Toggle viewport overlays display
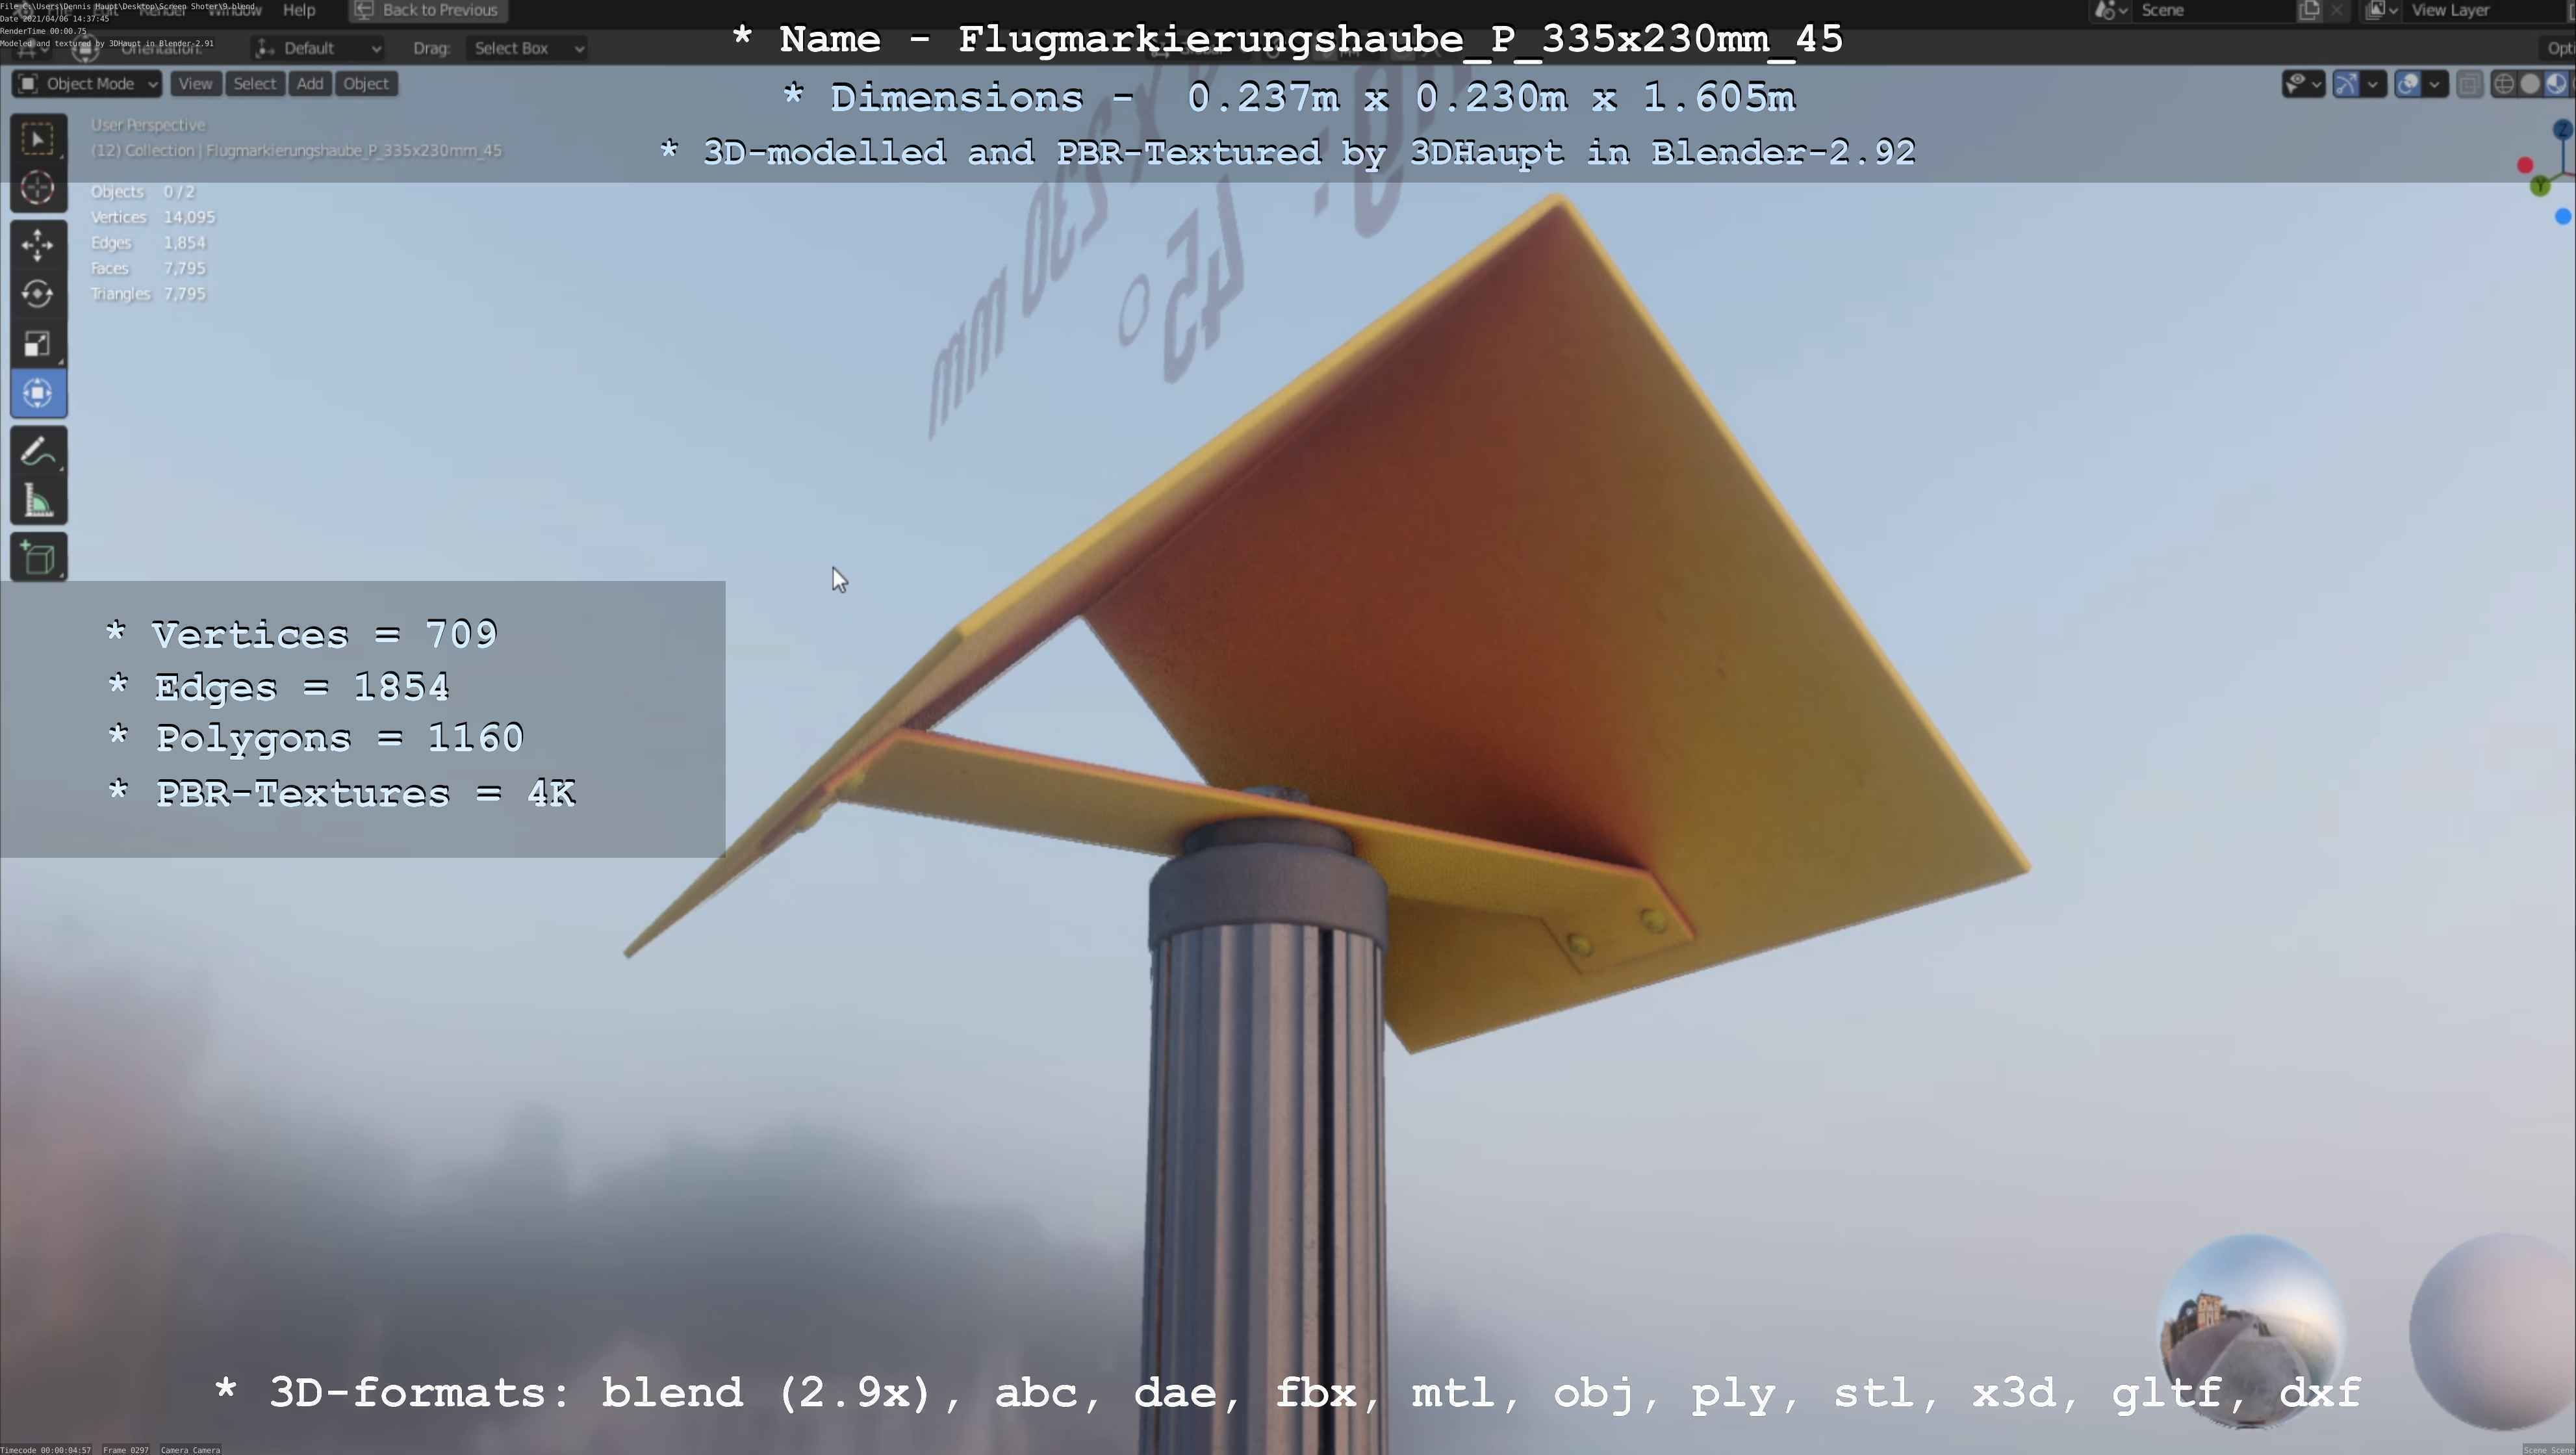The image size is (2576, 1455). [x=2408, y=84]
